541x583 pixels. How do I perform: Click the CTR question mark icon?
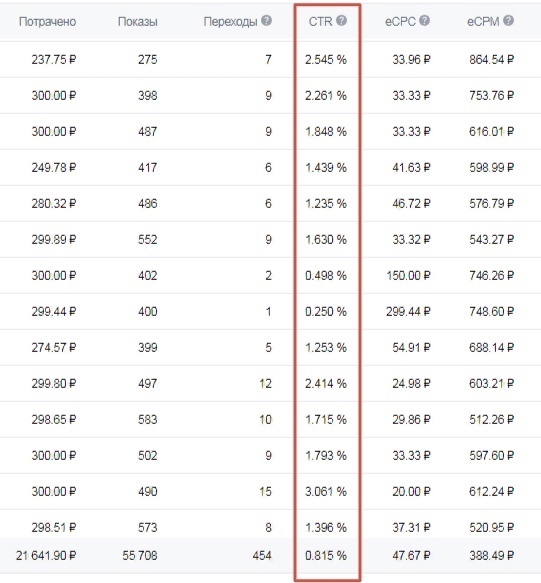341,21
